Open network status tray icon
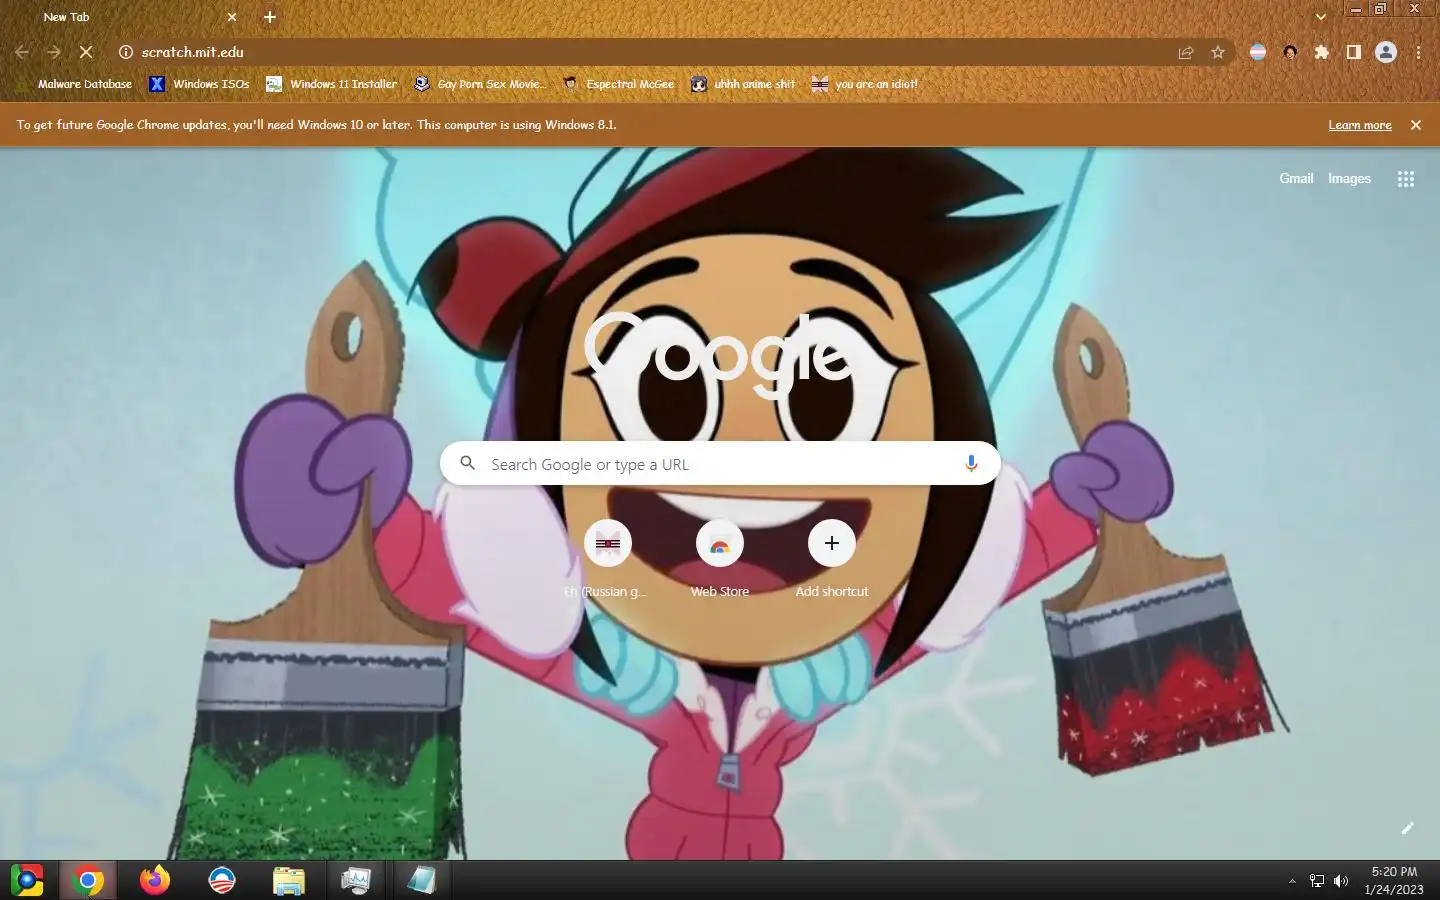 pos(1317,881)
